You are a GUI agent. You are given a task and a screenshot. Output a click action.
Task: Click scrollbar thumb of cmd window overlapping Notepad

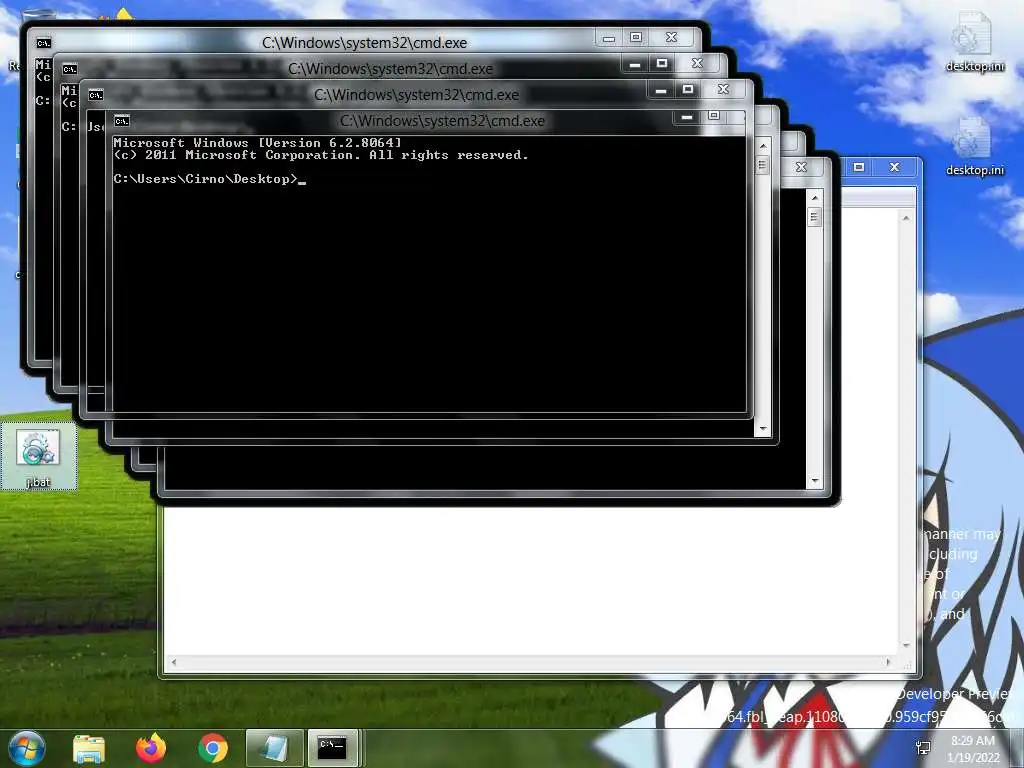(814, 217)
